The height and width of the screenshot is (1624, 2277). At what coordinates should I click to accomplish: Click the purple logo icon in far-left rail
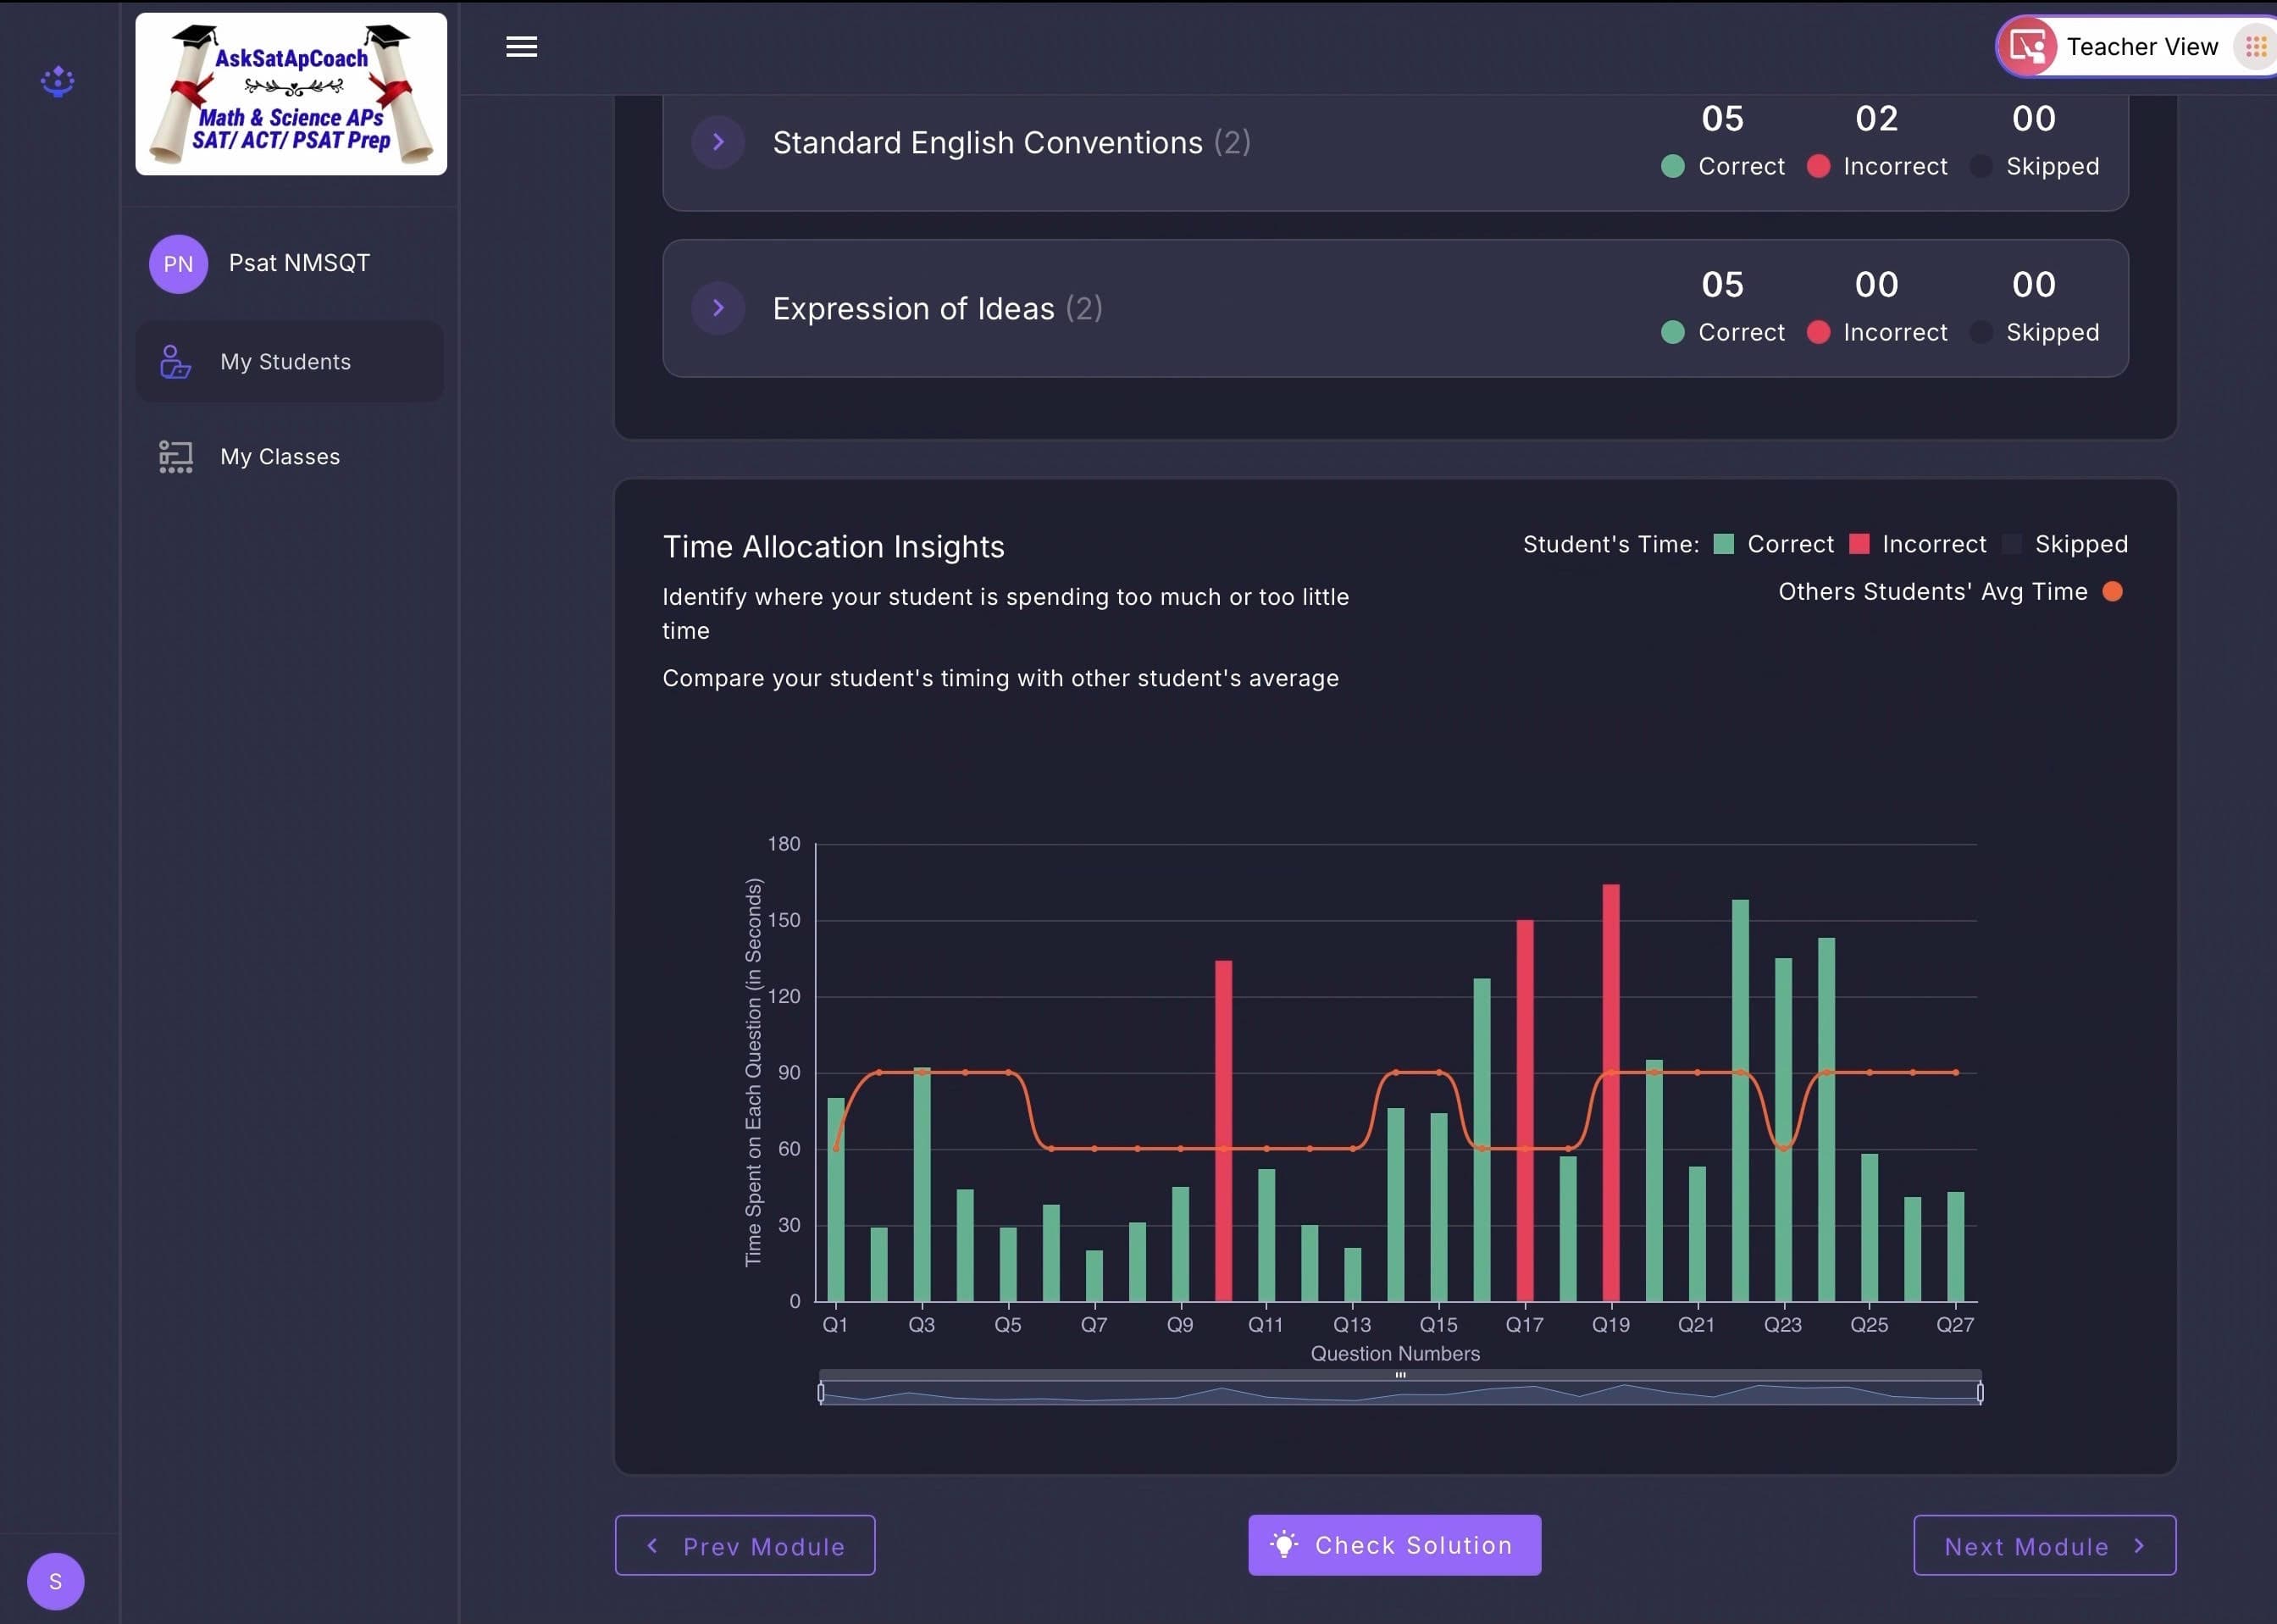click(57, 81)
